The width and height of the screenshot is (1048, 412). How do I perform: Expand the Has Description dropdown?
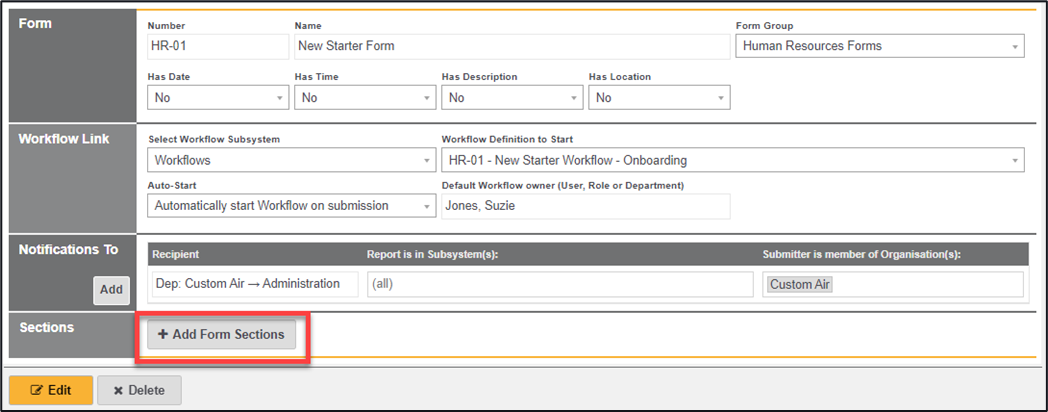pos(512,98)
